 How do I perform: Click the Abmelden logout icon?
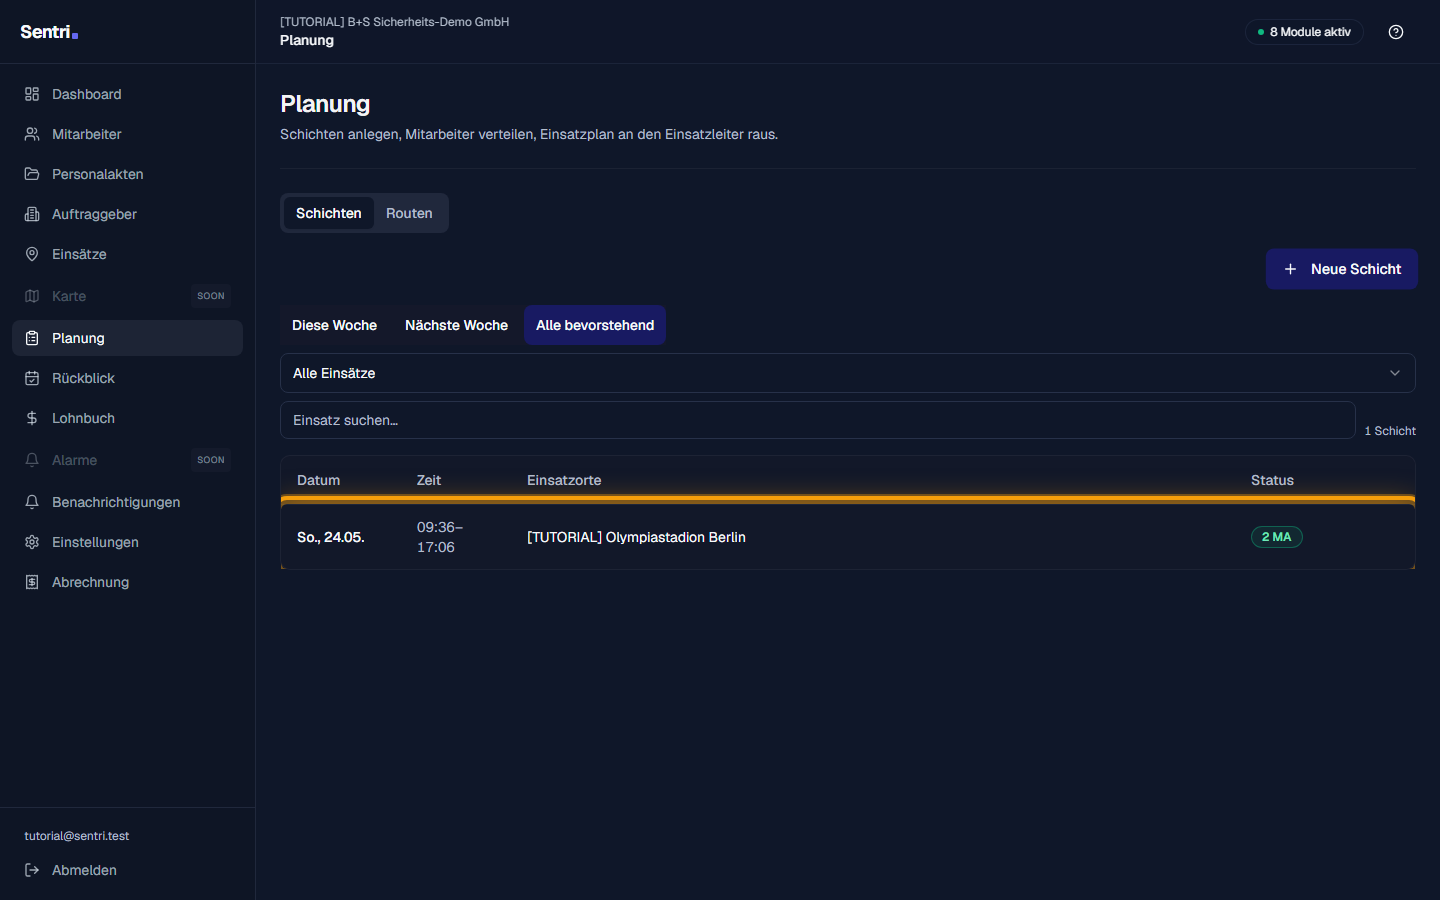click(32, 870)
